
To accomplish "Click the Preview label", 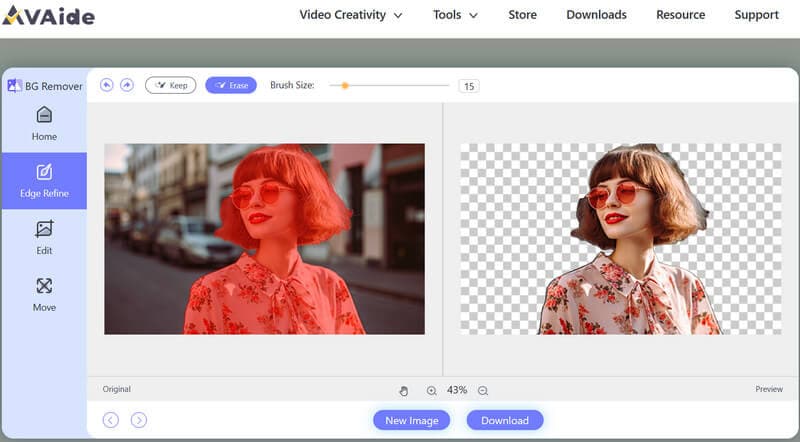I will click(x=769, y=389).
